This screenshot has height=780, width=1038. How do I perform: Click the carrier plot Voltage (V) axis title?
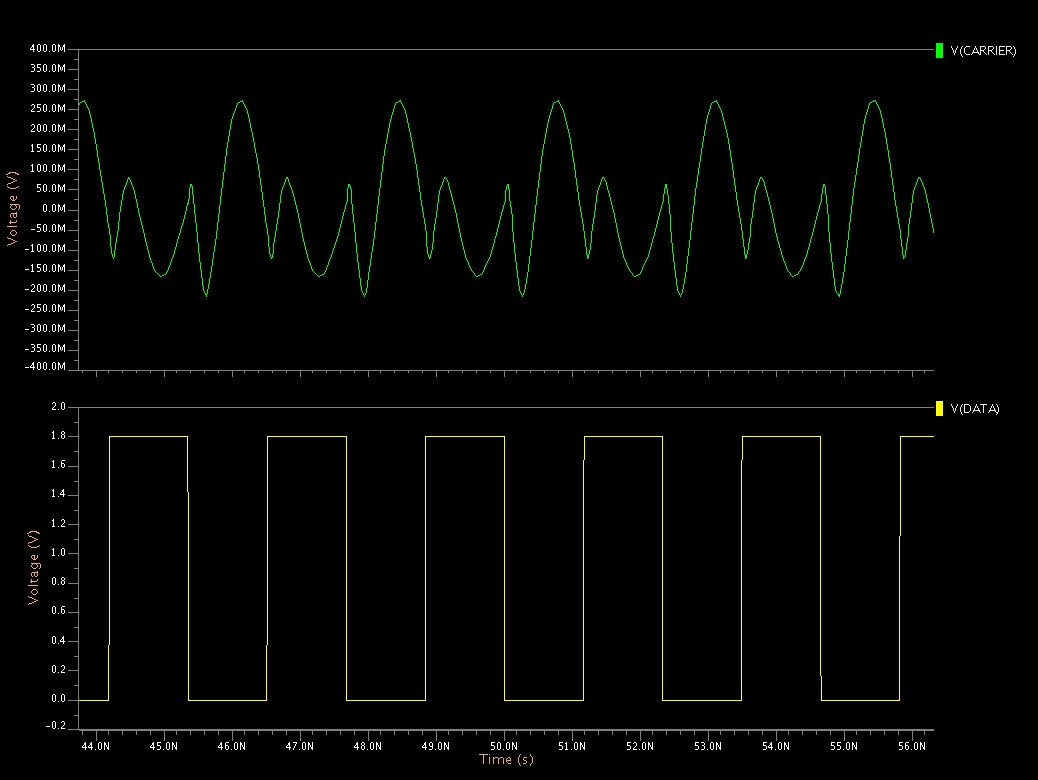click(12, 209)
